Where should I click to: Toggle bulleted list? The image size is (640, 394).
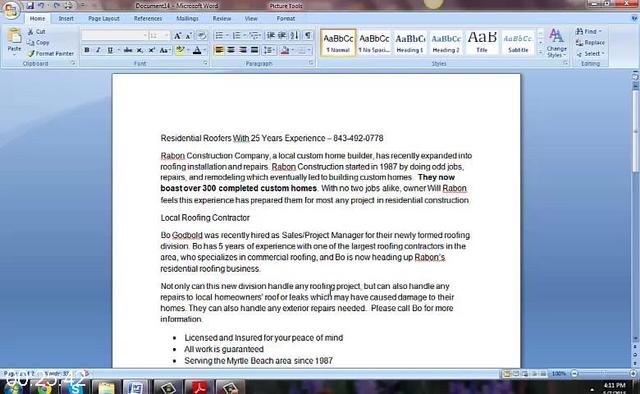tap(219, 36)
